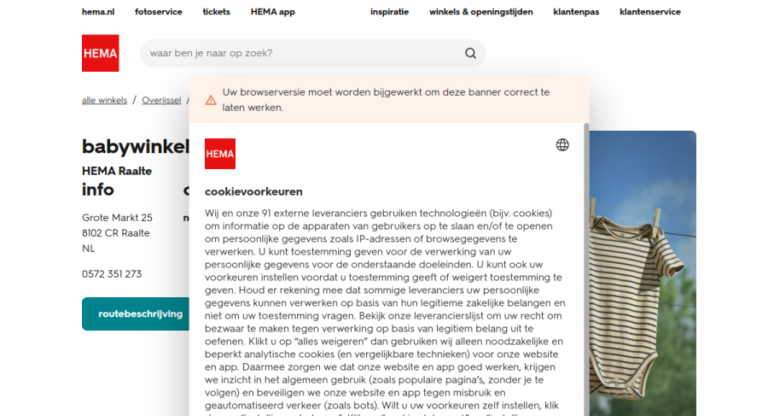Click the 'HEMA Raalte' store name

coord(117,171)
